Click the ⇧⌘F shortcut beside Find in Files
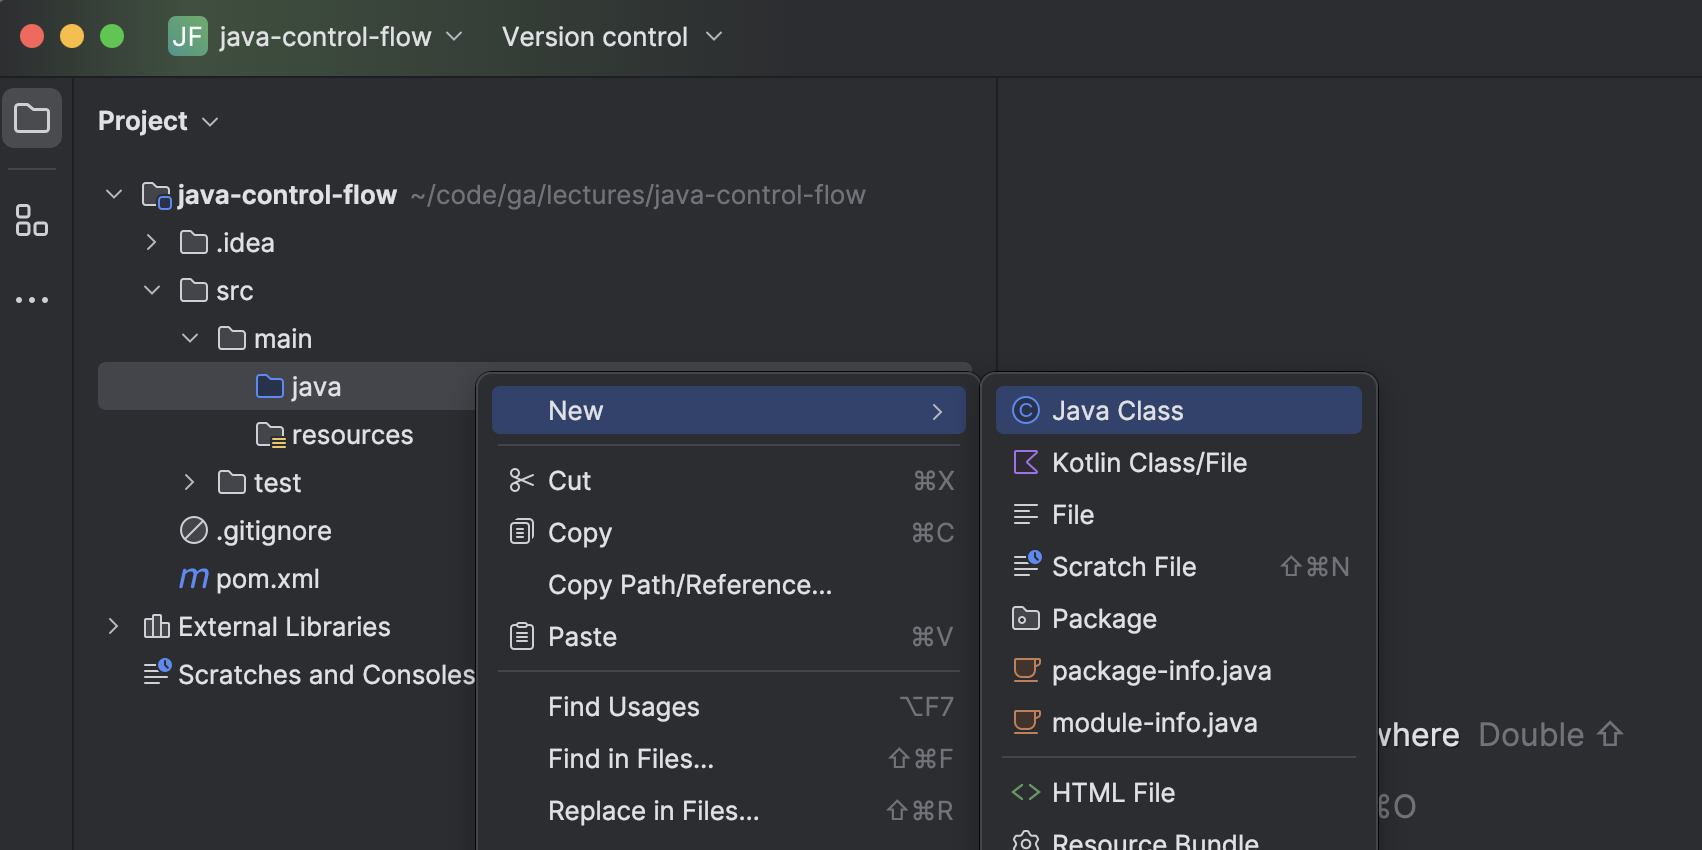 [920, 759]
